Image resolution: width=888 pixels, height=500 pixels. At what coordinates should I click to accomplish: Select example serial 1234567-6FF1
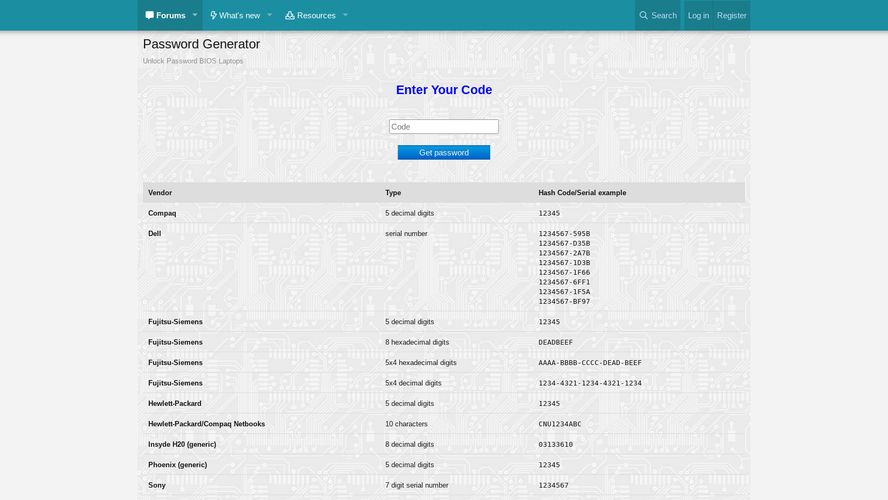564,282
